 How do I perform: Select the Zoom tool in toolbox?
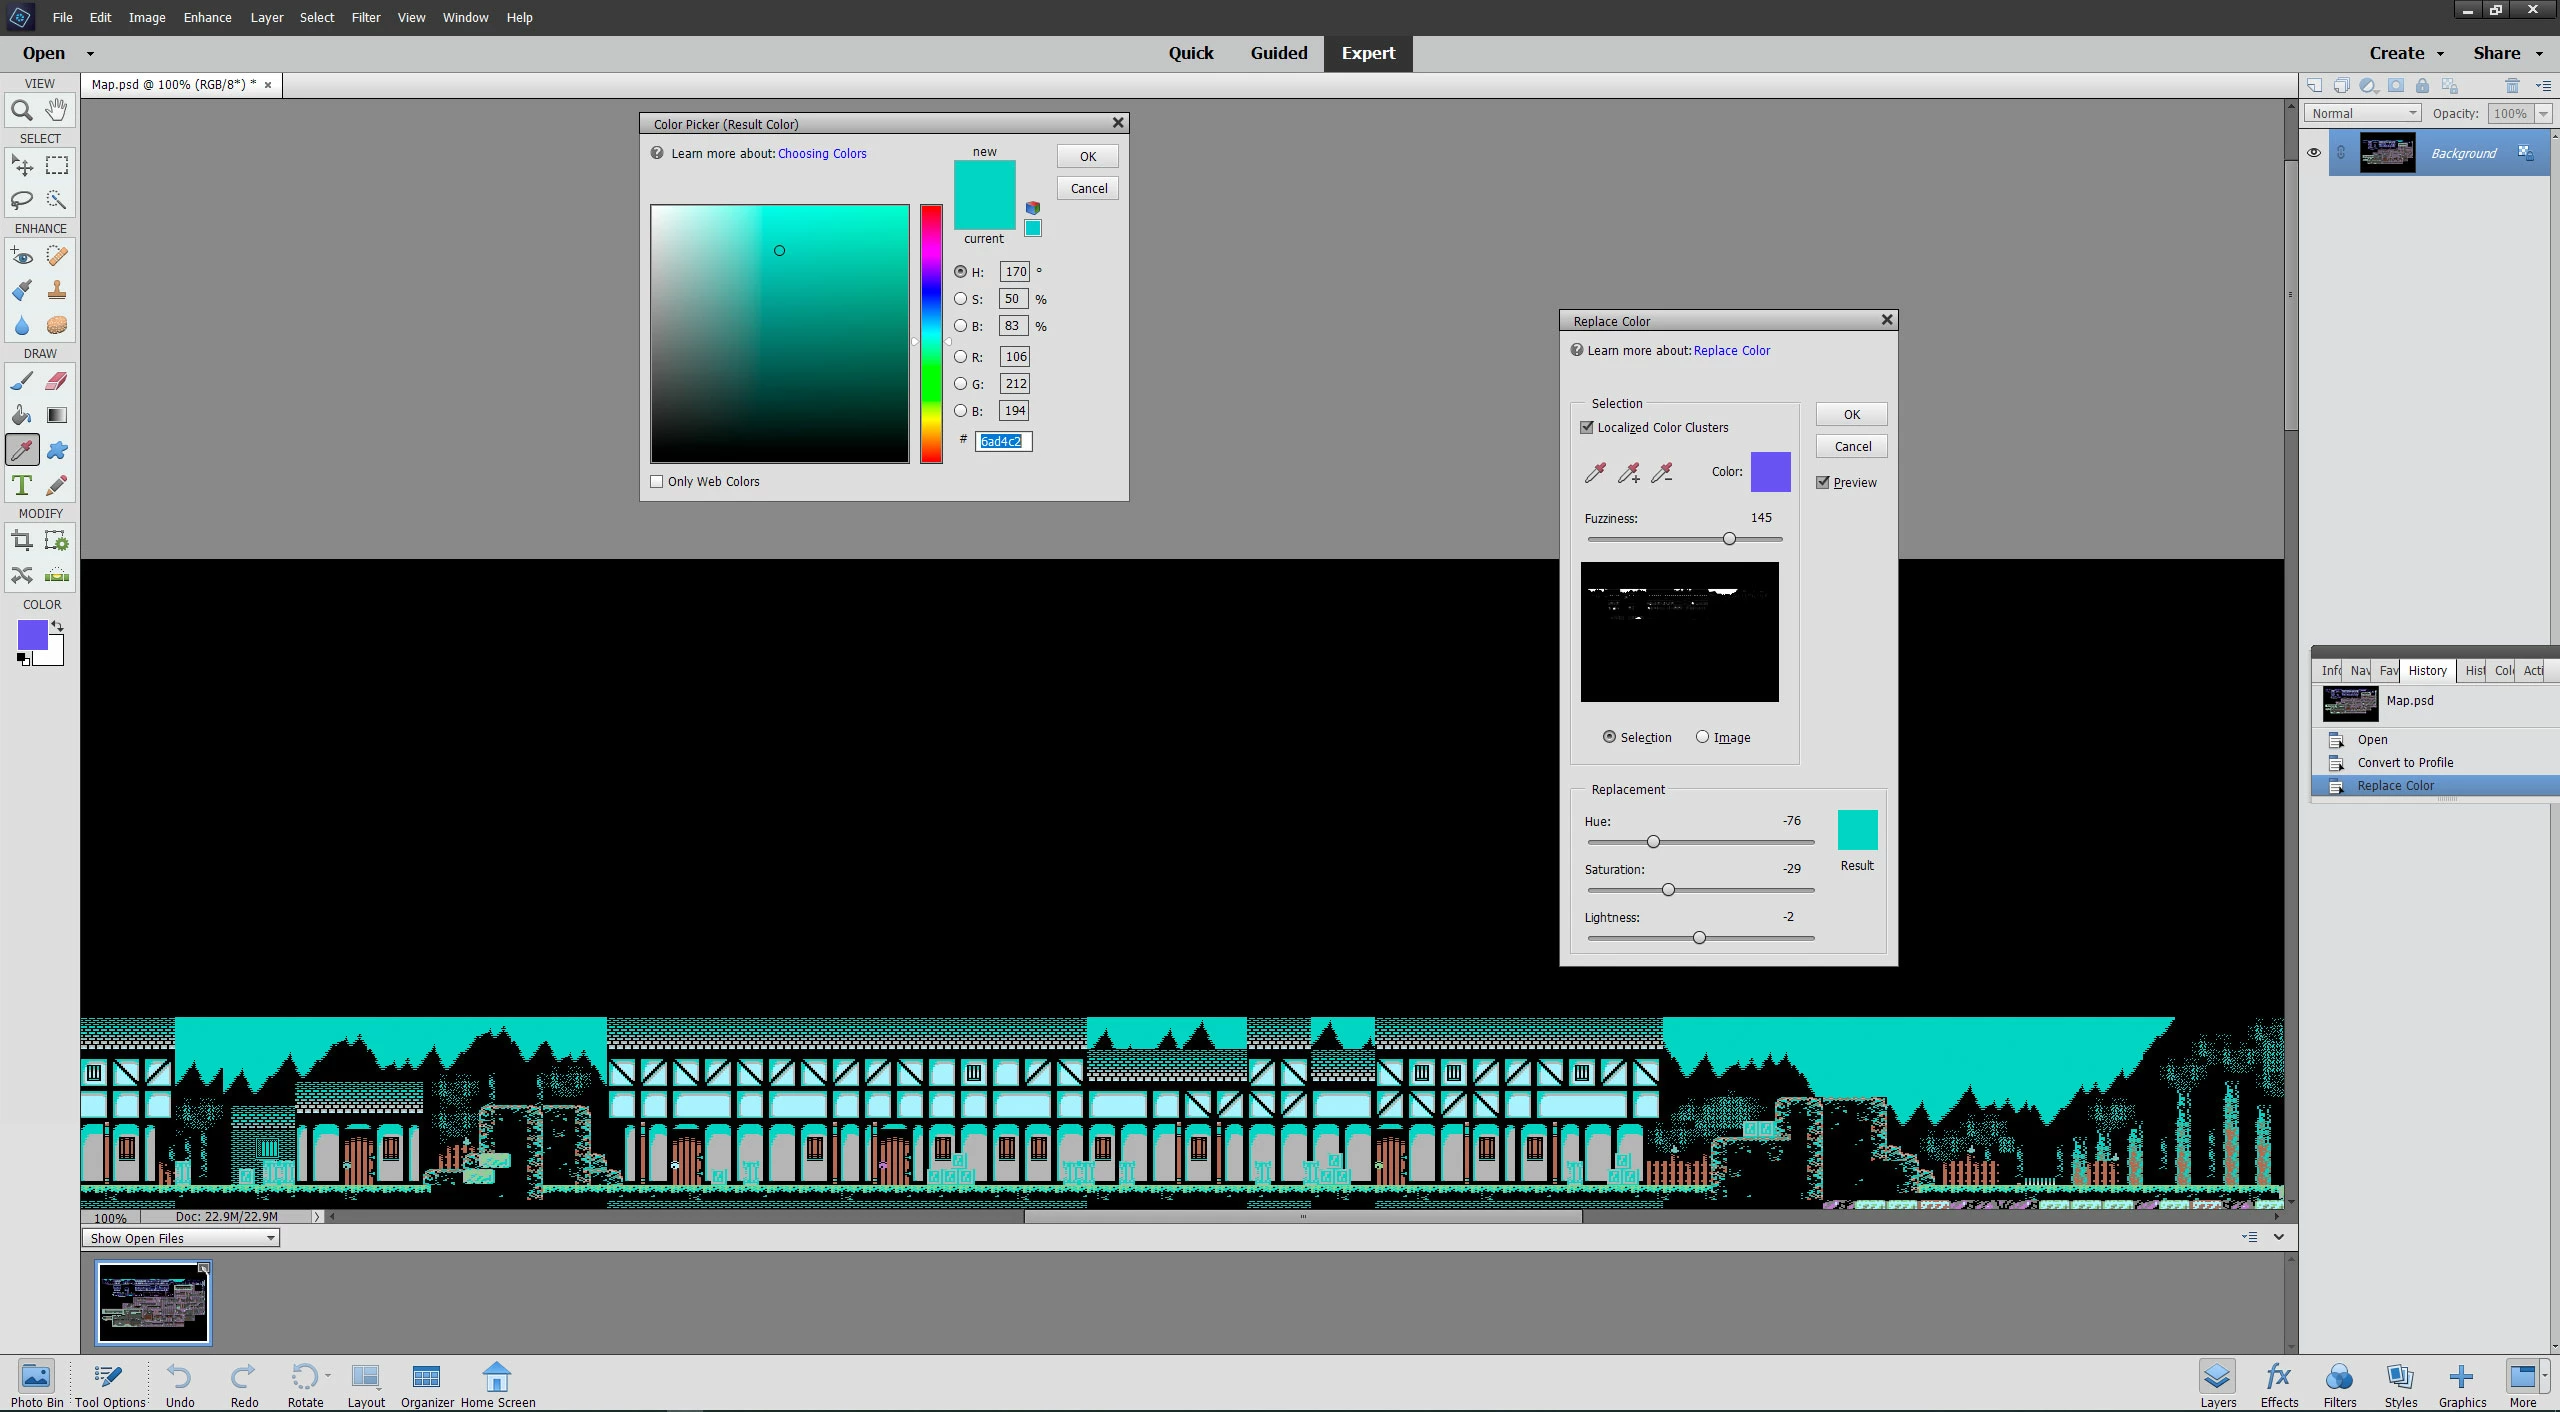[21, 110]
